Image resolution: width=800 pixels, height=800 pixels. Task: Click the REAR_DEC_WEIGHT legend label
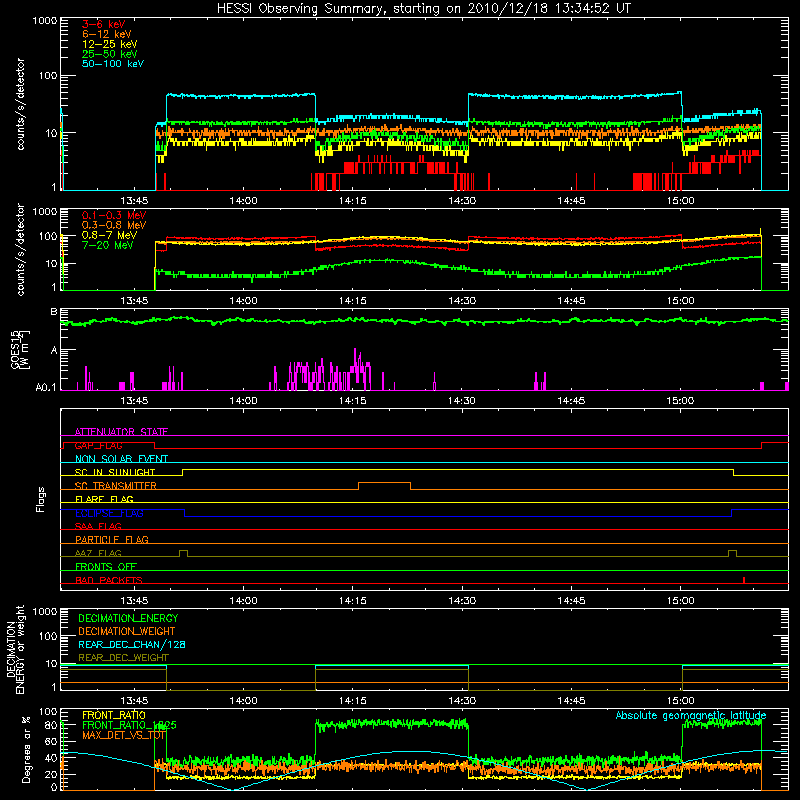[x=123, y=658]
